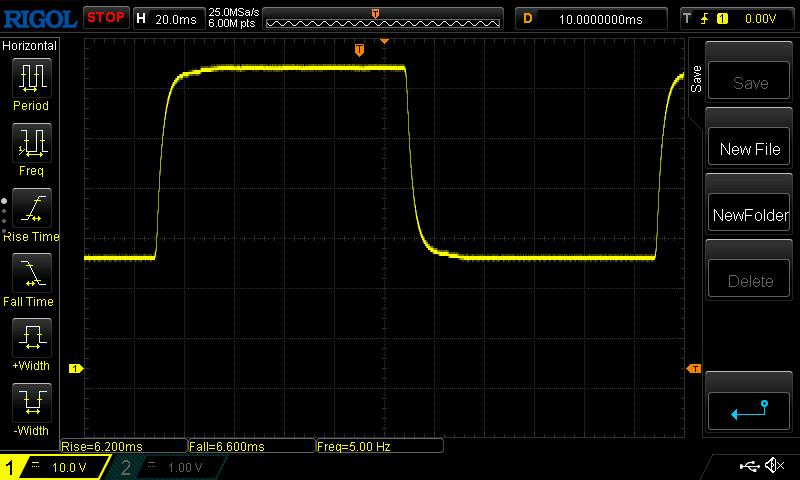Image resolution: width=800 pixels, height=480 pixels.
Task: Toggle the STOP run state indicator
Action: click(x=105, y=18)
